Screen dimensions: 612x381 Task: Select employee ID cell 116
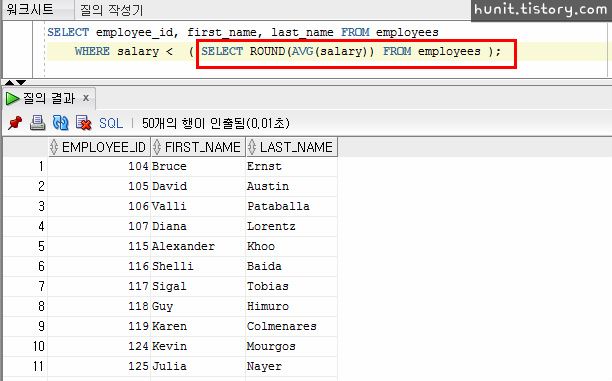point(99,266)
